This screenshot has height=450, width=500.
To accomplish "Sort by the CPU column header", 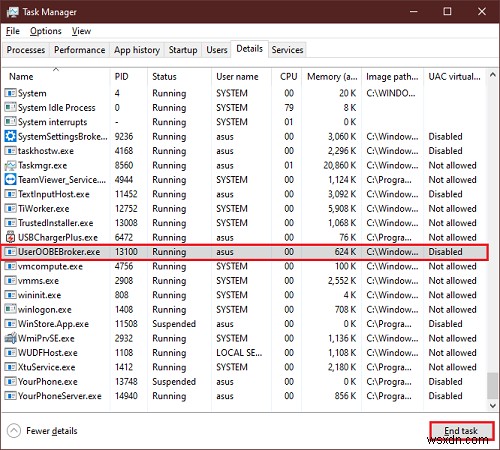I will click(x=287, y=77).
